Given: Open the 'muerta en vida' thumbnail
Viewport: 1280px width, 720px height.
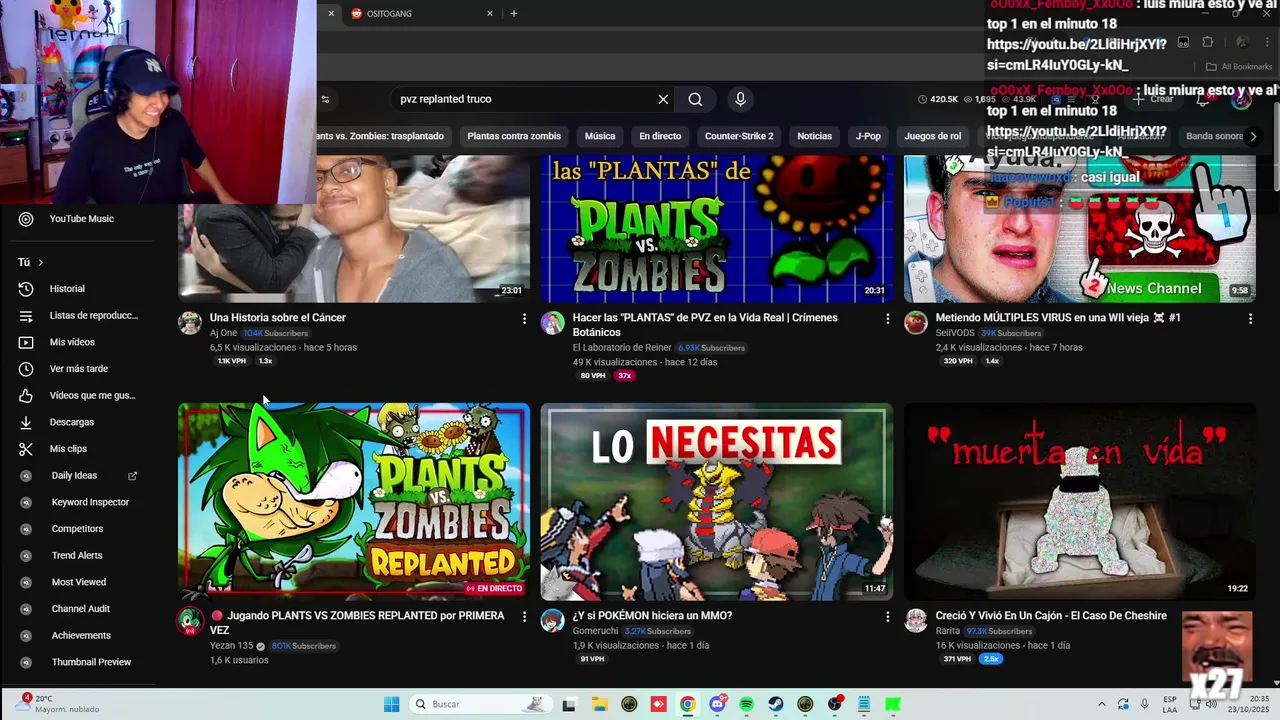Looking at the screenshot, I should tap(1080, 501).
